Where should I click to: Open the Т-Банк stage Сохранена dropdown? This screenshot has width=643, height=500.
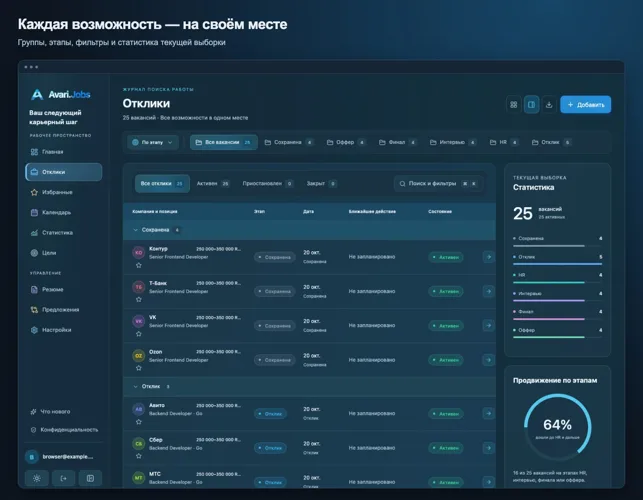[274, 291]
